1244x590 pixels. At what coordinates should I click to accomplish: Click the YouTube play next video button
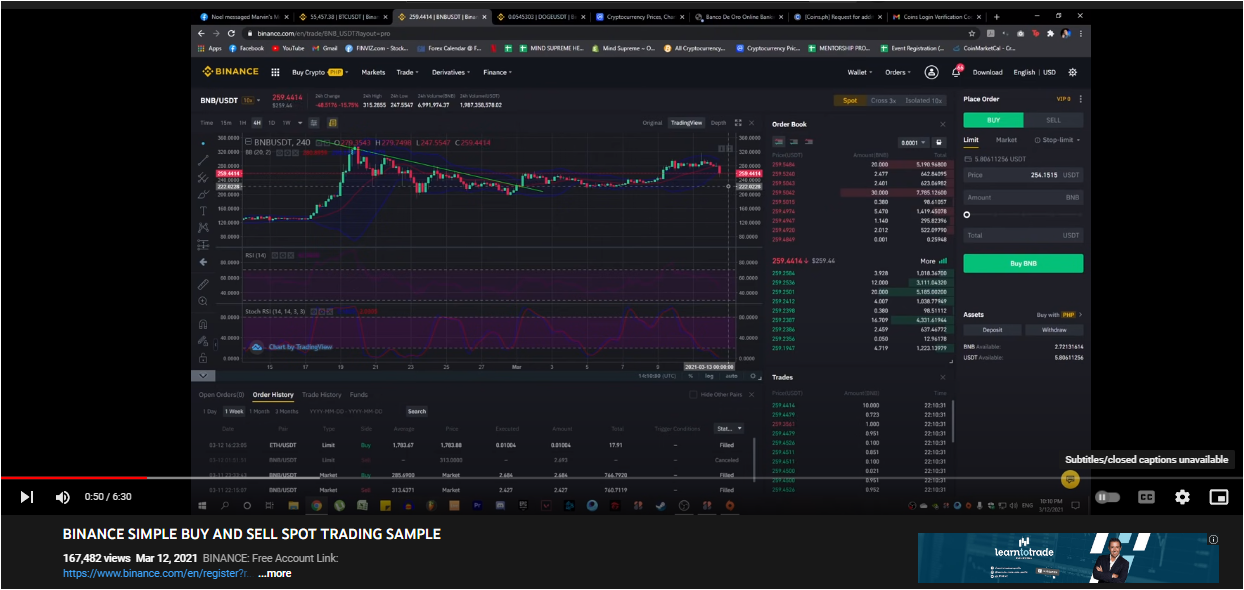27,497
